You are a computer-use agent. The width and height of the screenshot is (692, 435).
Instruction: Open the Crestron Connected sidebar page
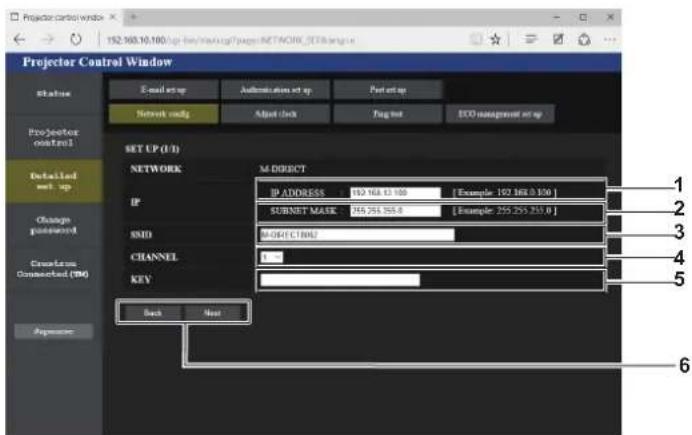click(x=54, y=268)
